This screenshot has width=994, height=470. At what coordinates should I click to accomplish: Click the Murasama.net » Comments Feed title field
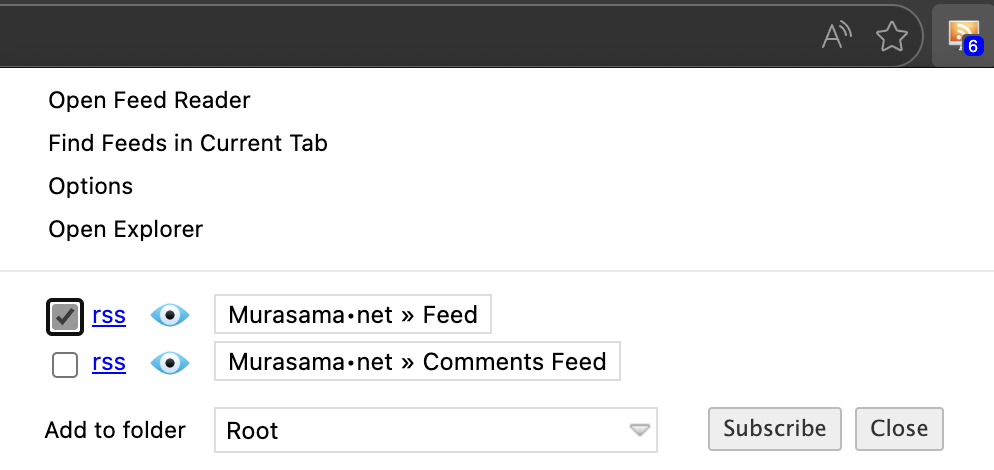pyautogui.click(x=417, y=362)
